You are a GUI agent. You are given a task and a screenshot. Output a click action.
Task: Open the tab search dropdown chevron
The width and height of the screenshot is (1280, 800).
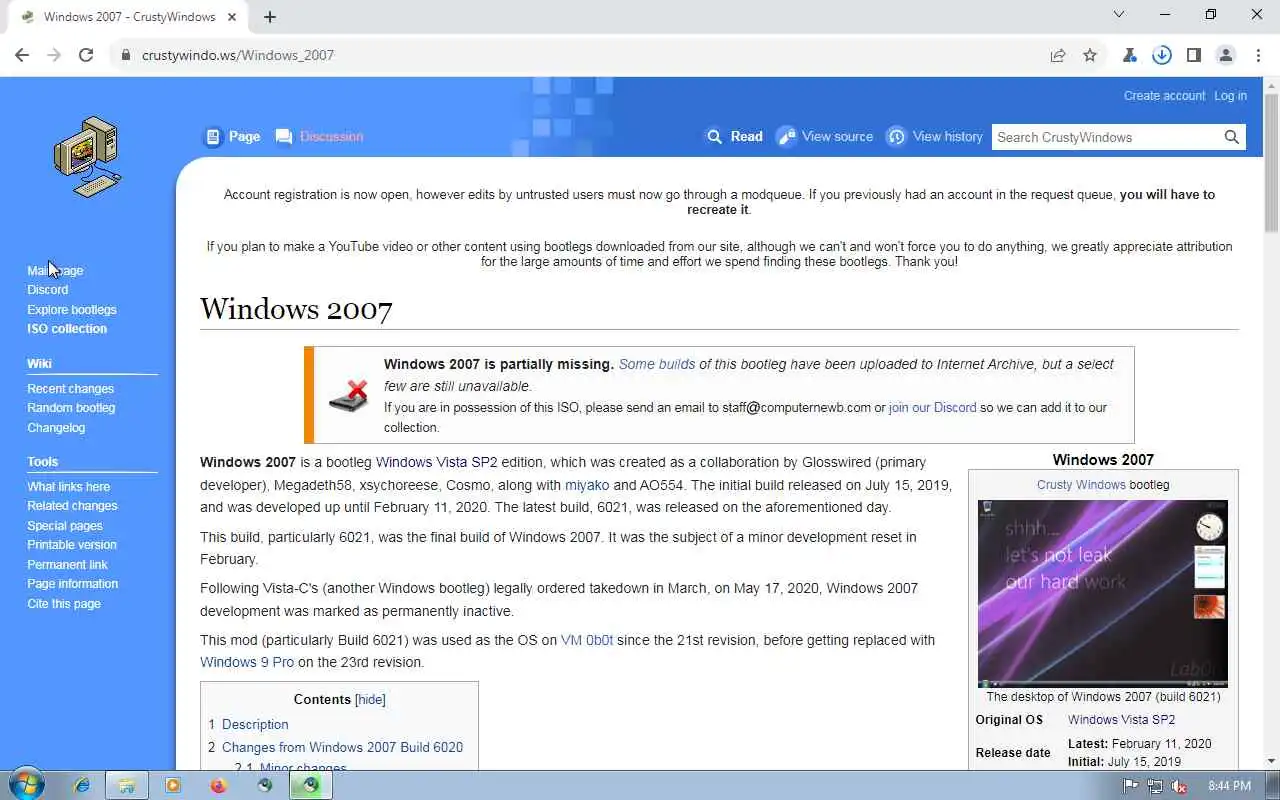click(x=1119, y=15)
